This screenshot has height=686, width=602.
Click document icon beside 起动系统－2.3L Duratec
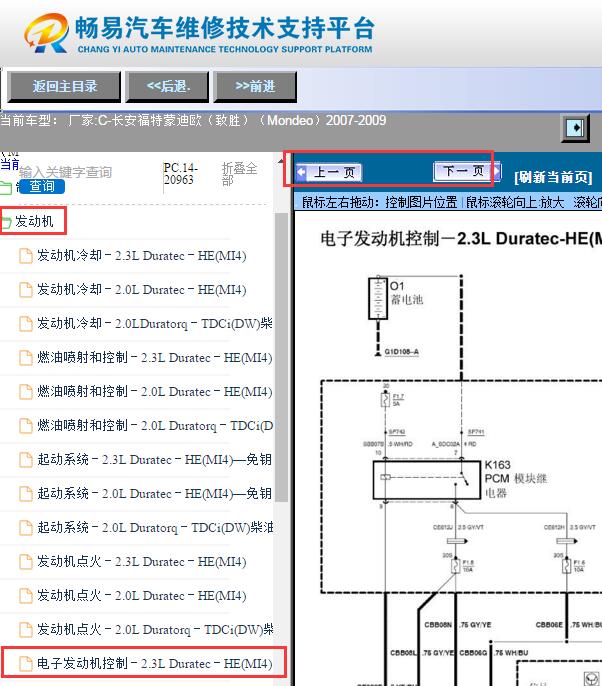(26, 460)
